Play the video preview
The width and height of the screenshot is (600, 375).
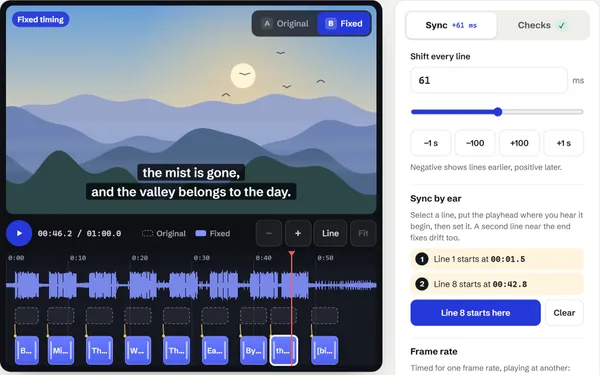[19, 233]
